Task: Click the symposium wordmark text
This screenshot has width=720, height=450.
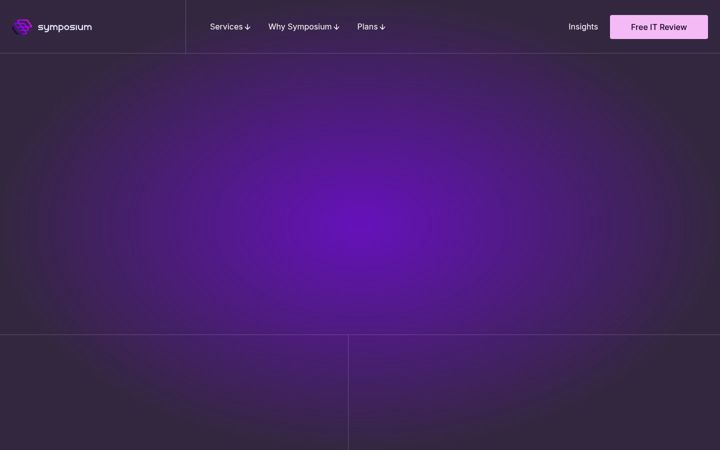Action: pos(65,28)
